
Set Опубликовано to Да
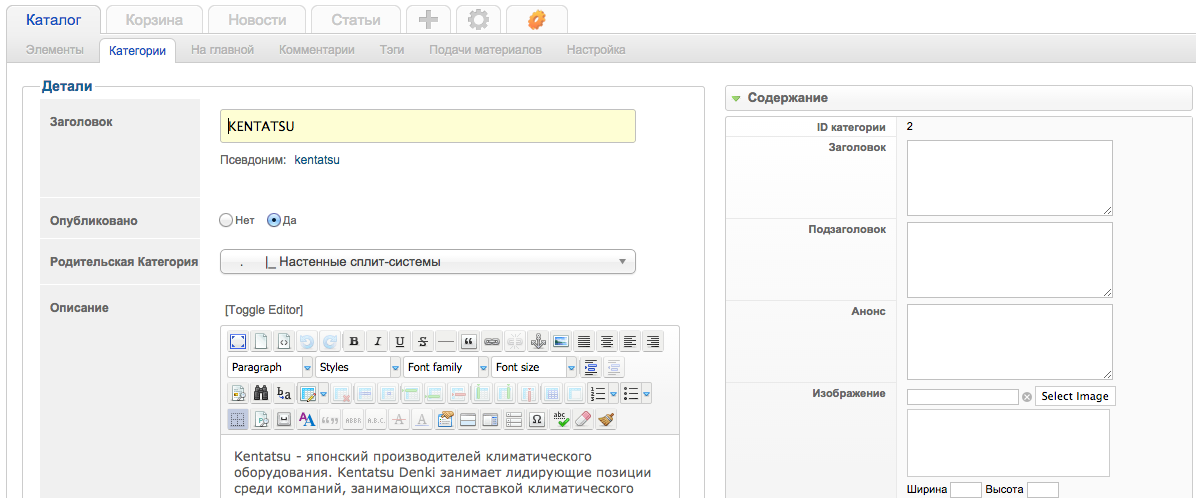click(x=274, y=220)
